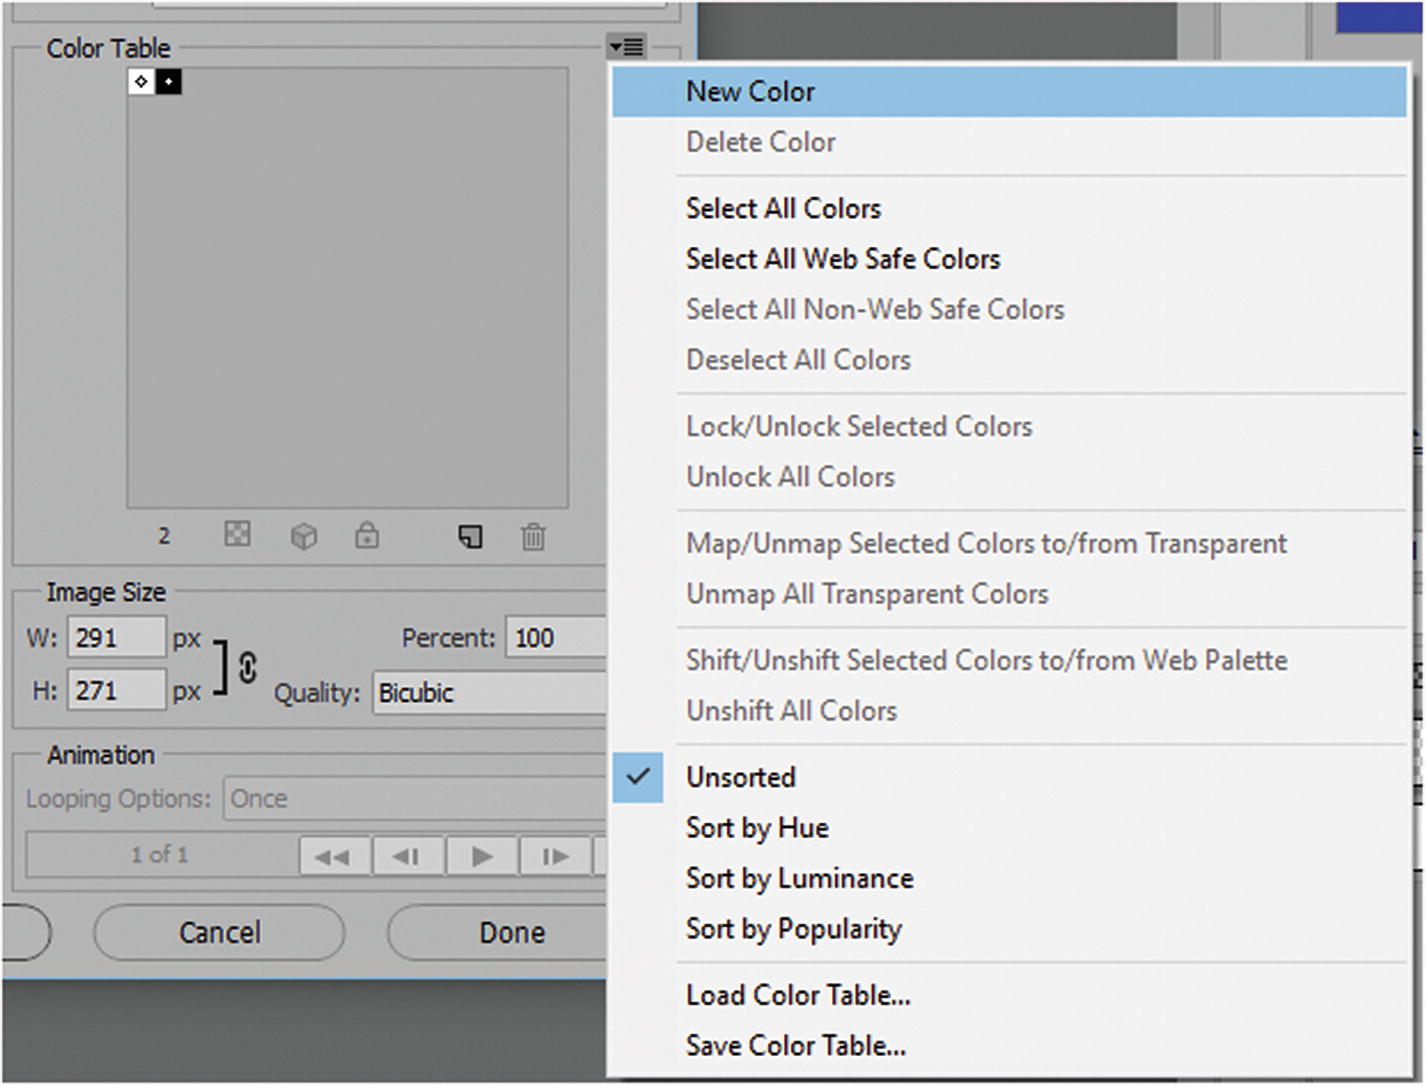Screen dimensions: 1425x1085
Task: Step back to the previous frame
Action: tap(407, 857)
